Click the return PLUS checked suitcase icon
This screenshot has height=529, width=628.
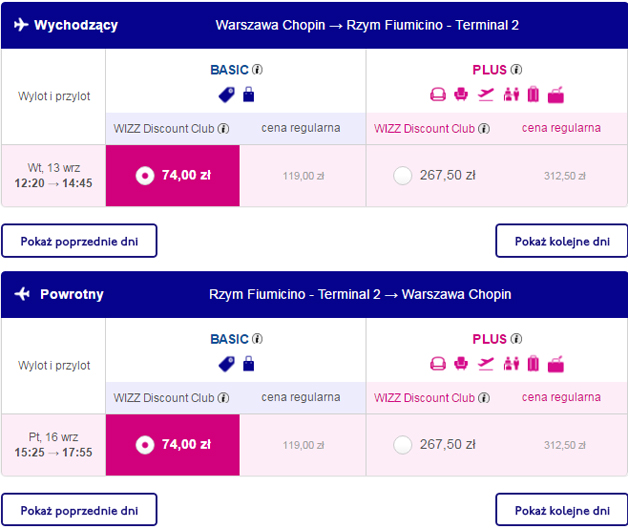533,364
